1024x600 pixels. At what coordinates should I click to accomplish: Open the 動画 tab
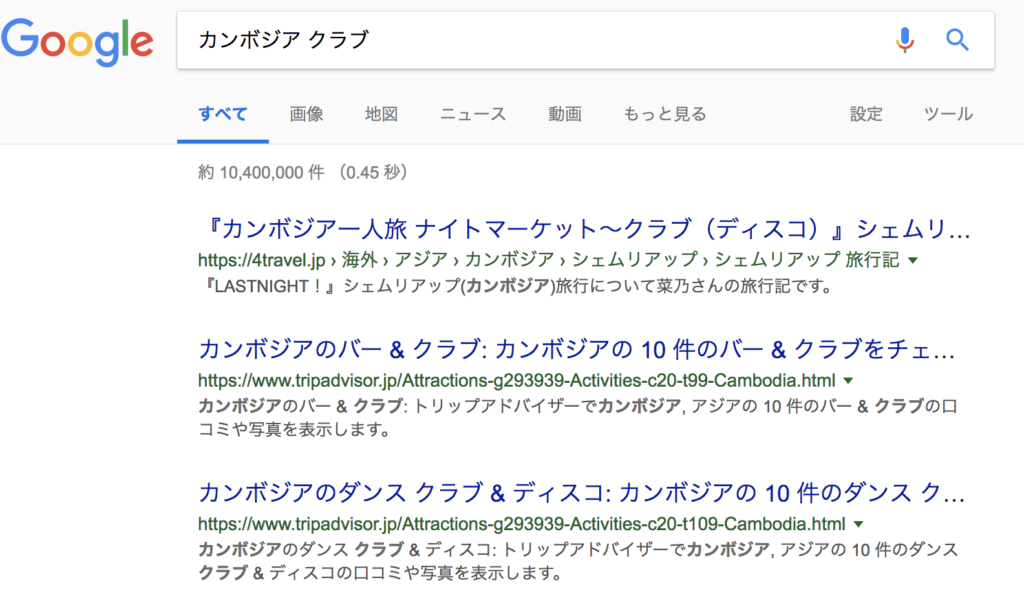[x=565, y=114]
